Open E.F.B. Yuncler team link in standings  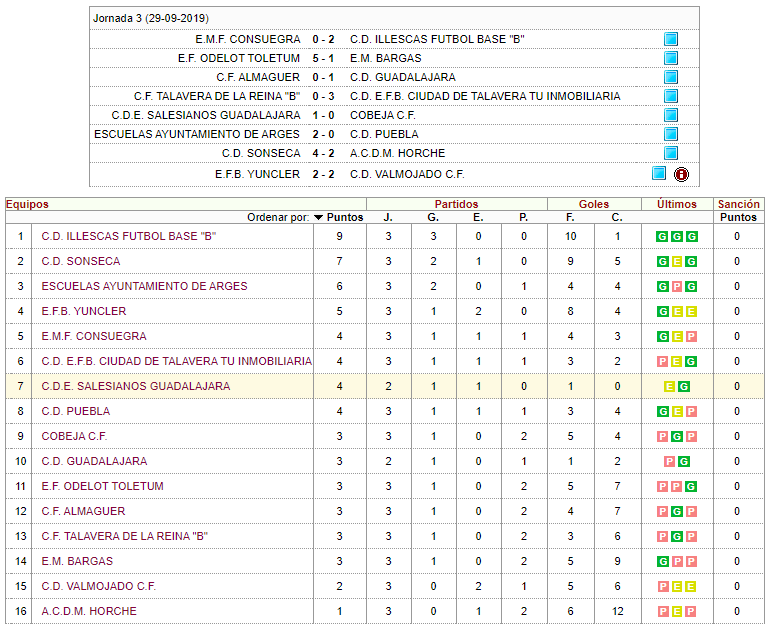[x=84, y=311]
